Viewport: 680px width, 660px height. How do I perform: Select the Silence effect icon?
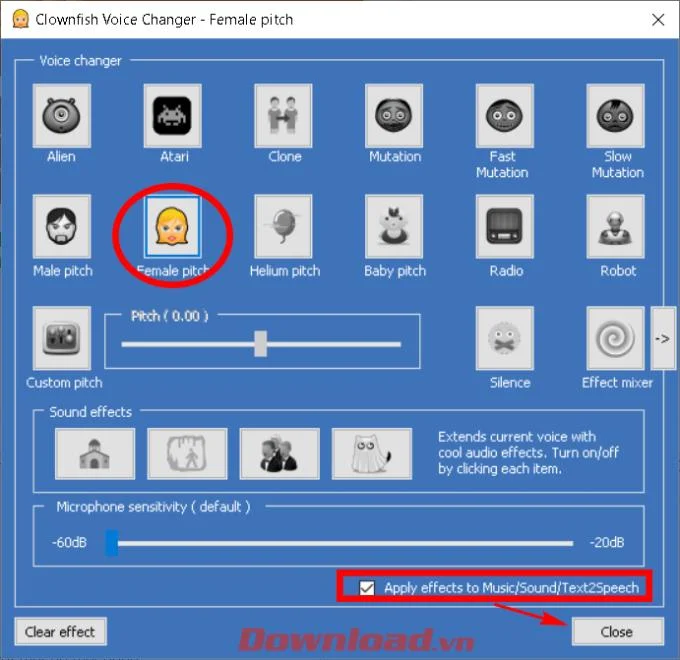[x=504, y=338]
